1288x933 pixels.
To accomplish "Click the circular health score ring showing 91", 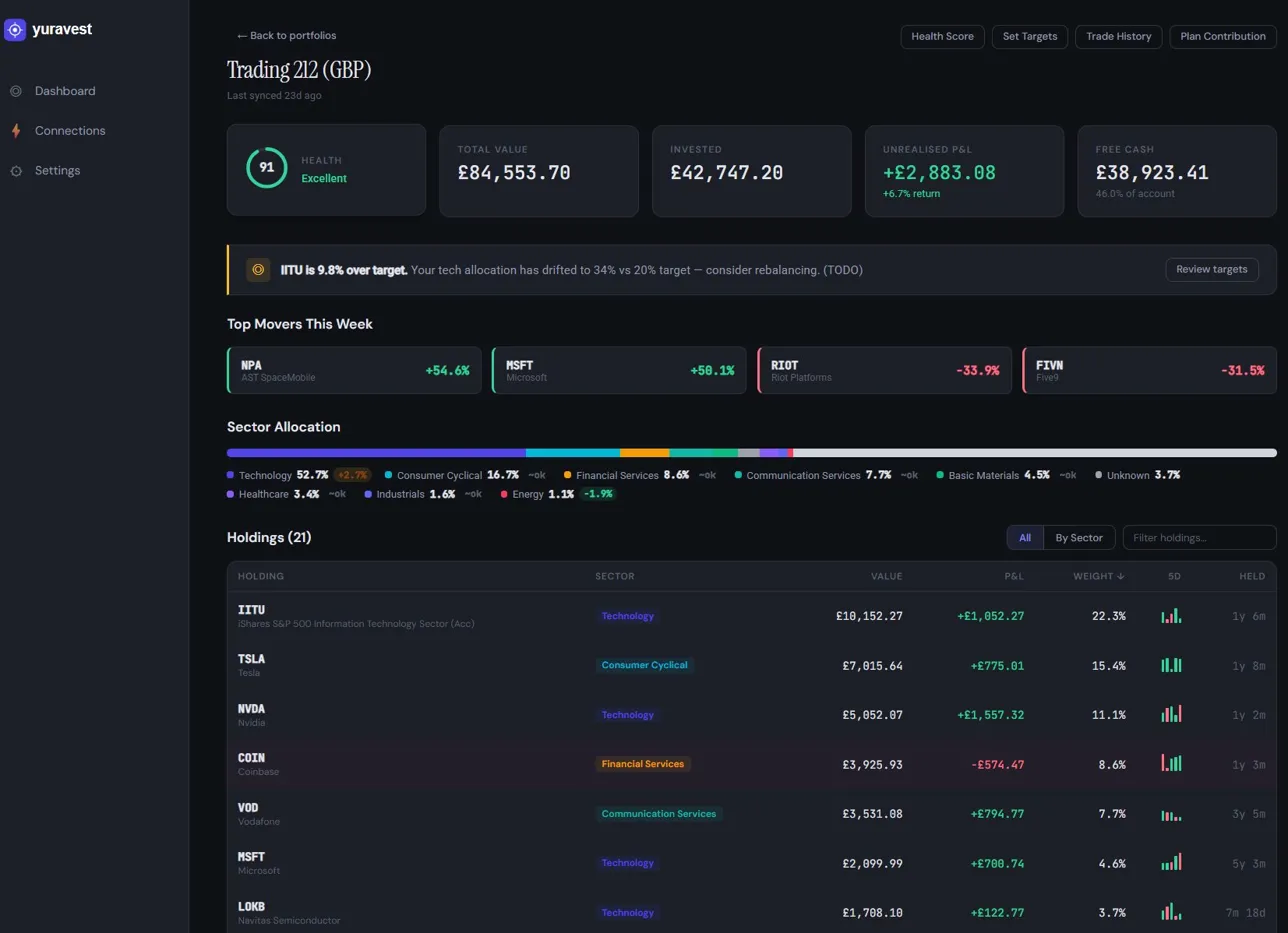I will (266, 169).
